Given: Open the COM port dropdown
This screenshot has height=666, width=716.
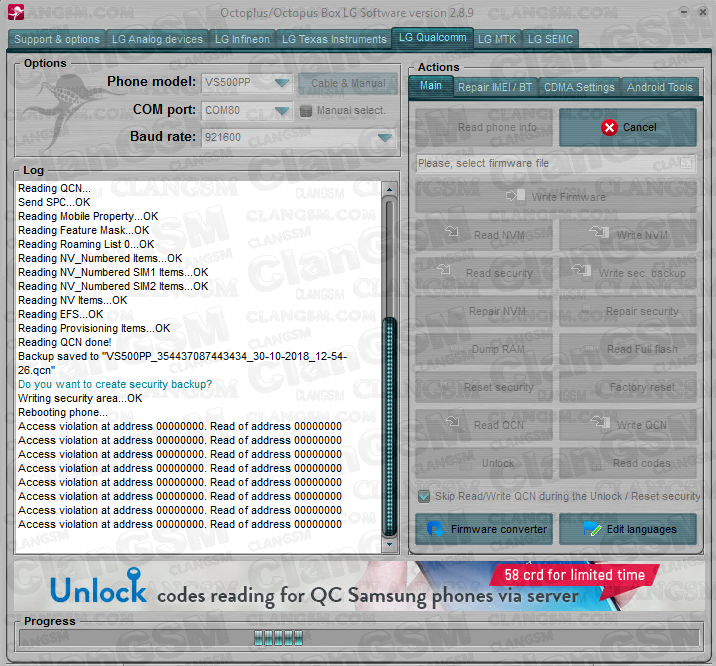Looking at the screenshot, I should pos(282,110).
